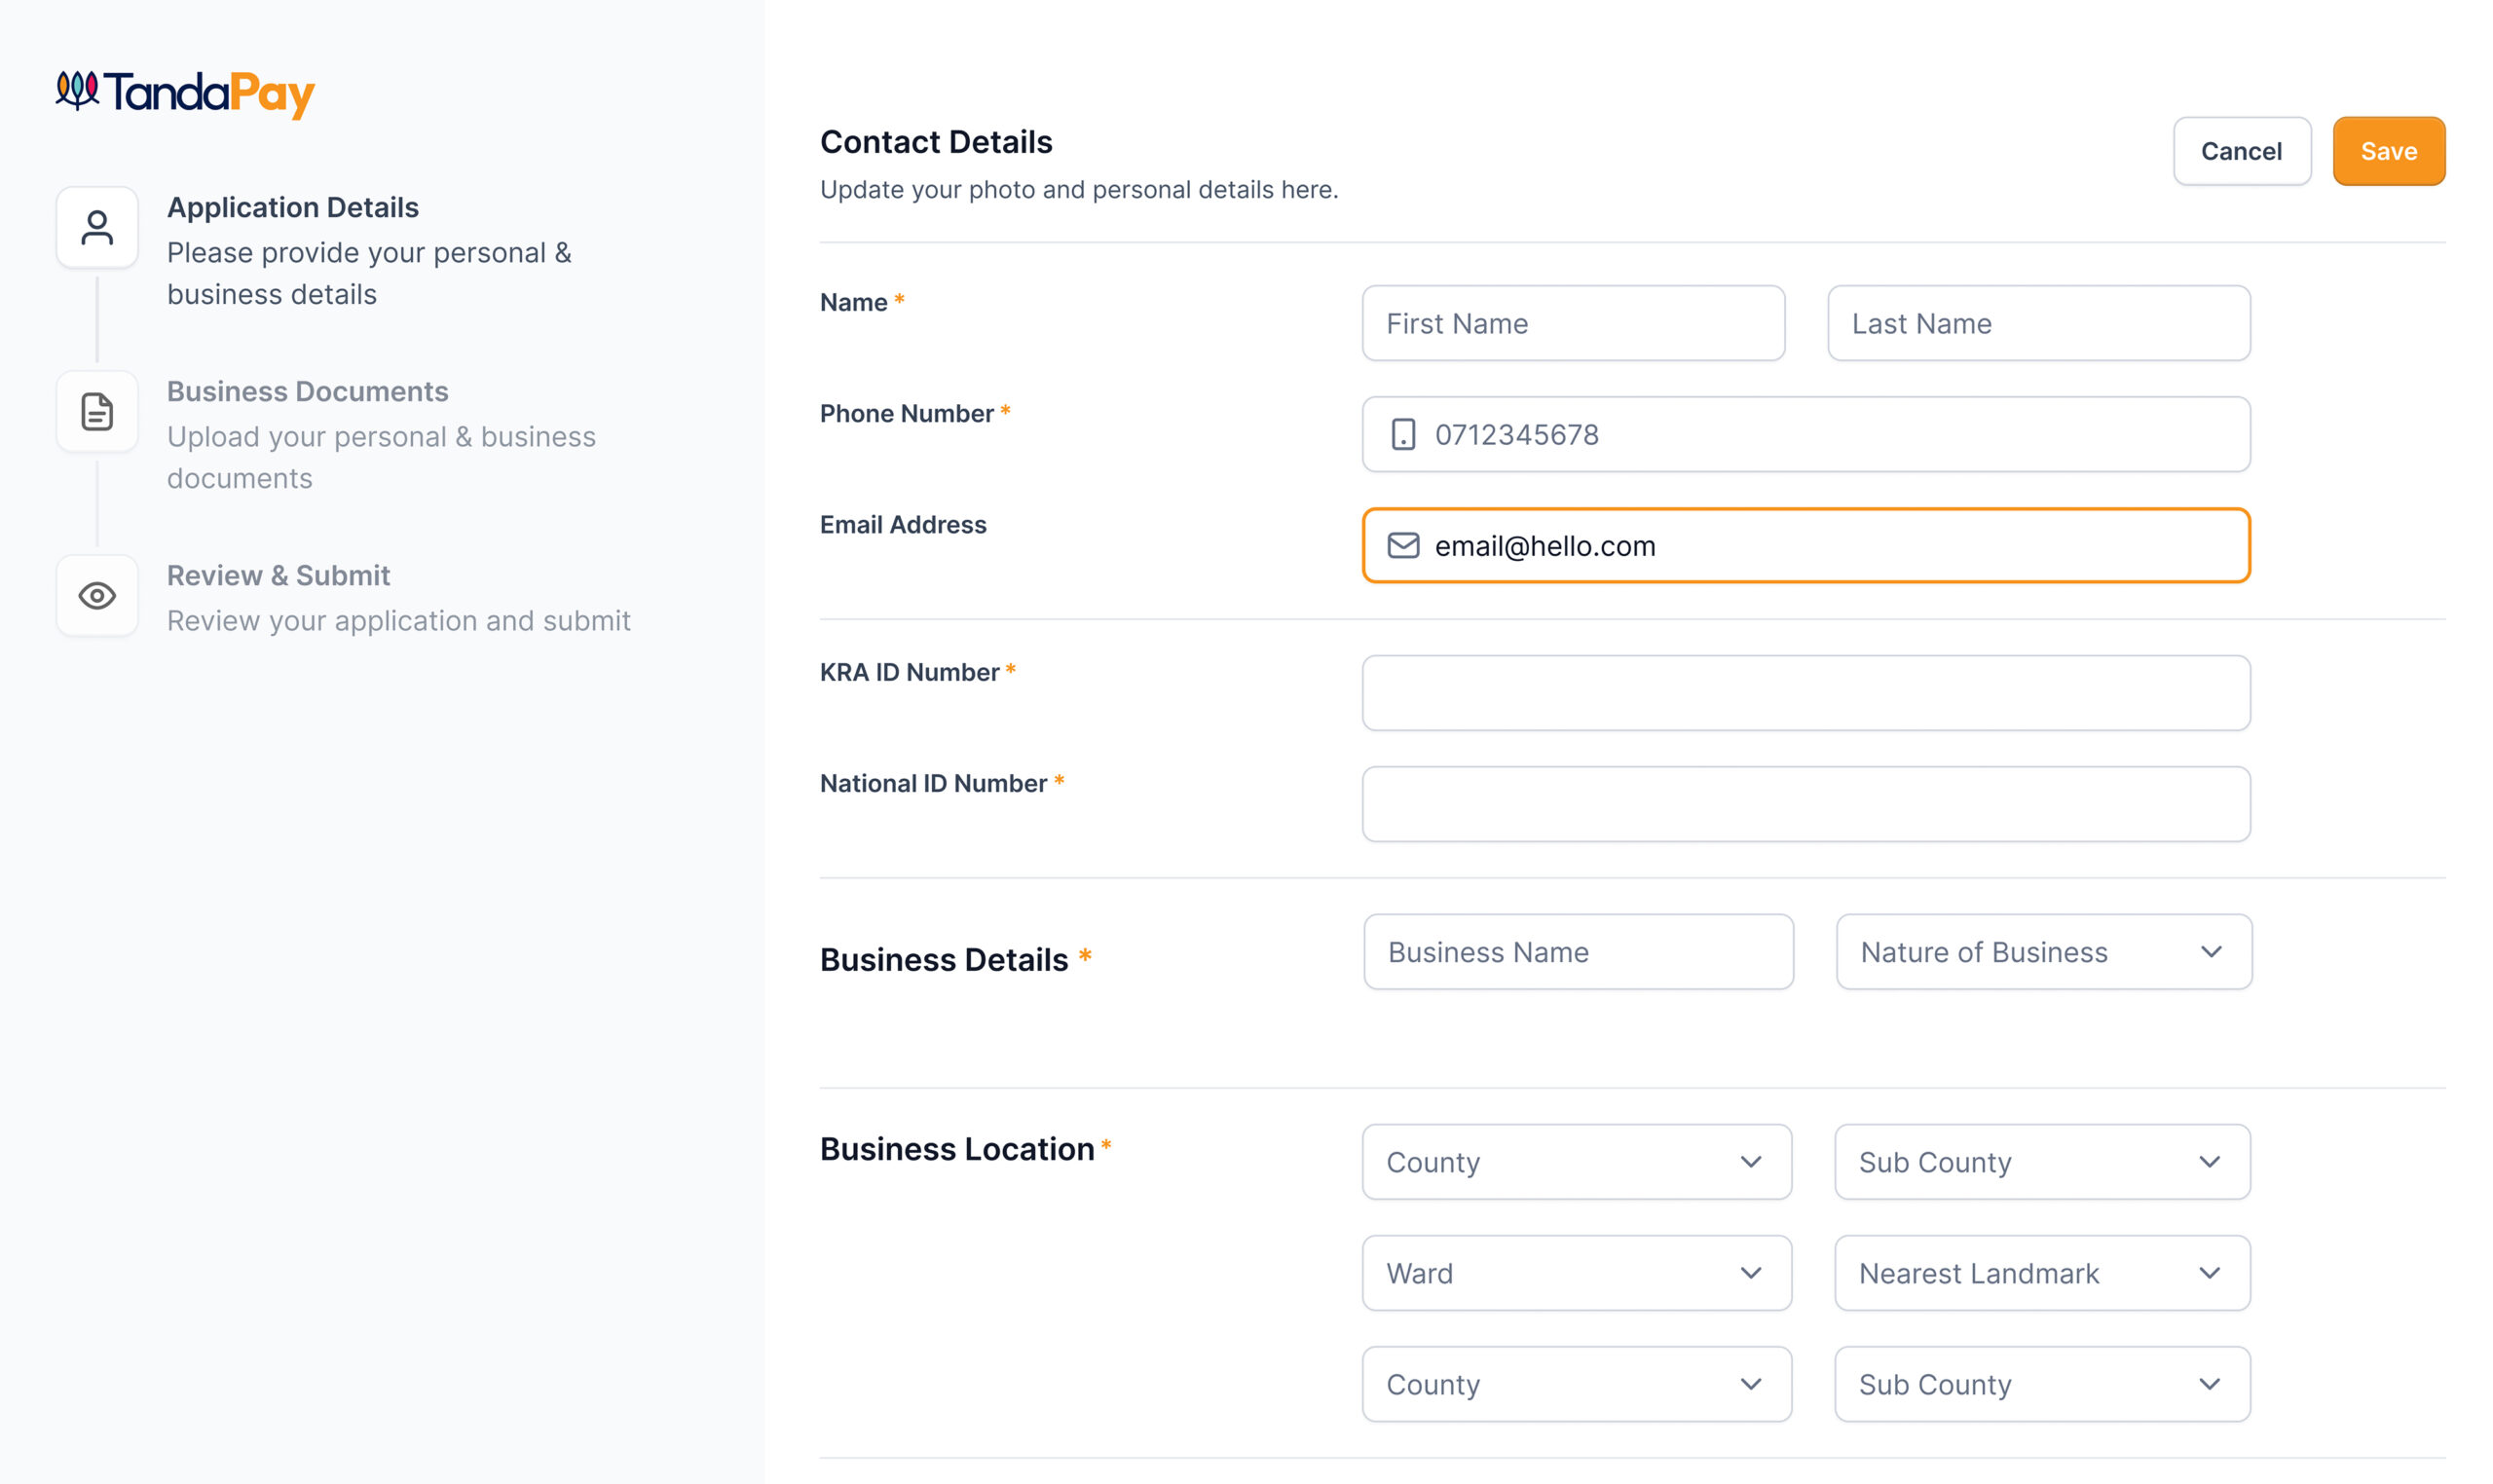This screenshot has width=2493, height=1484.
Task: Click the envelope icon in Email field
Action: 1402,546
